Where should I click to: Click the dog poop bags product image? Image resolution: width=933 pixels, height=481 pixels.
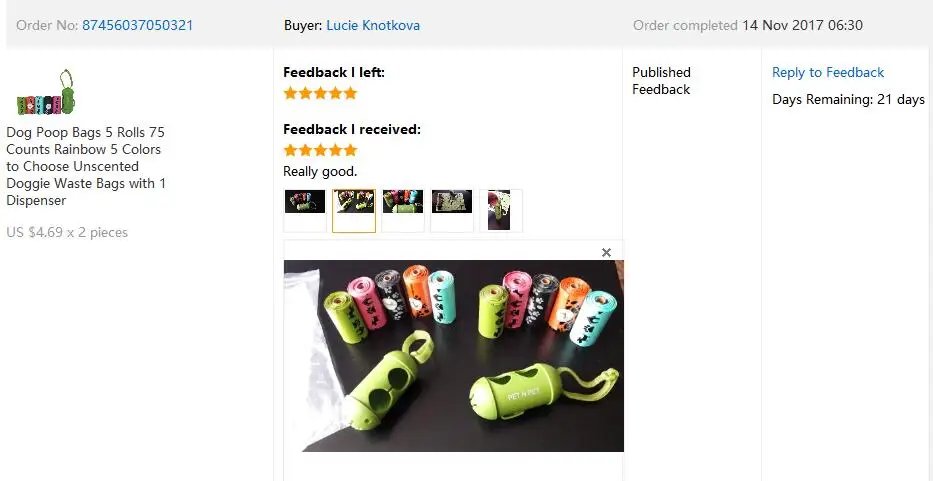[46, 92]
